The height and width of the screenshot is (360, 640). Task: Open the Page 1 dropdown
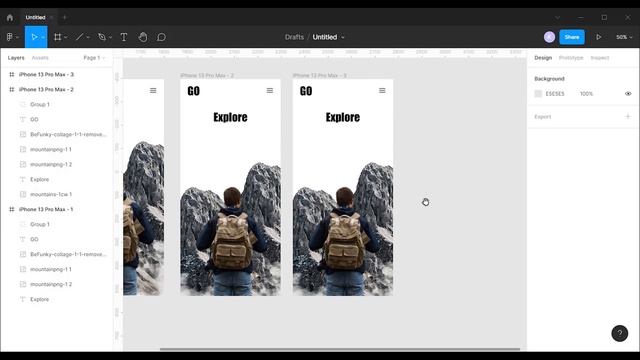point(94,58)
